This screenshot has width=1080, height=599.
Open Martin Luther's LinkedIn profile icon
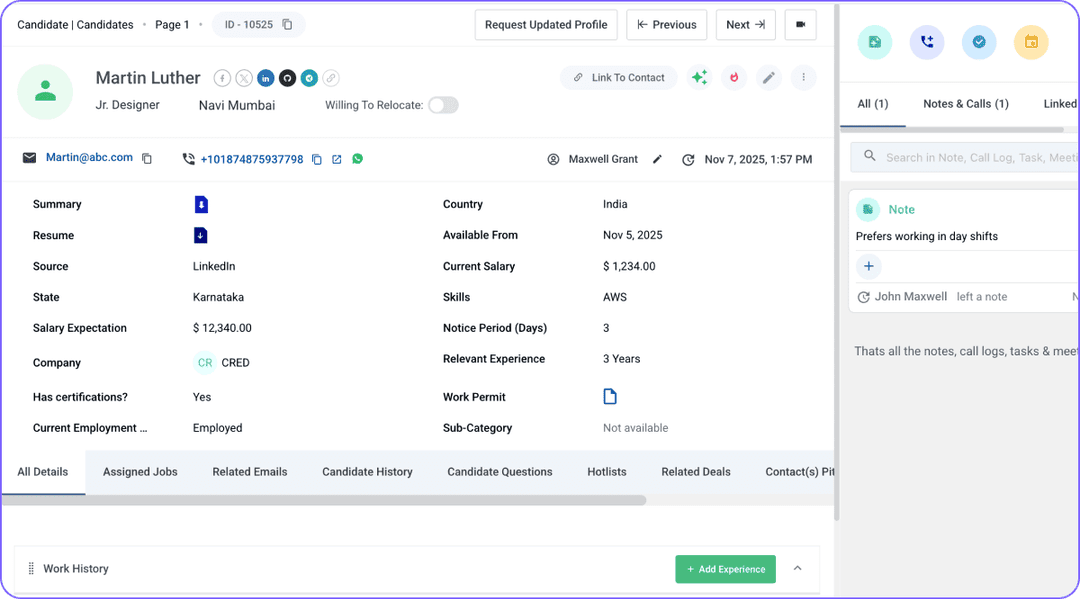tap(265, 77)
